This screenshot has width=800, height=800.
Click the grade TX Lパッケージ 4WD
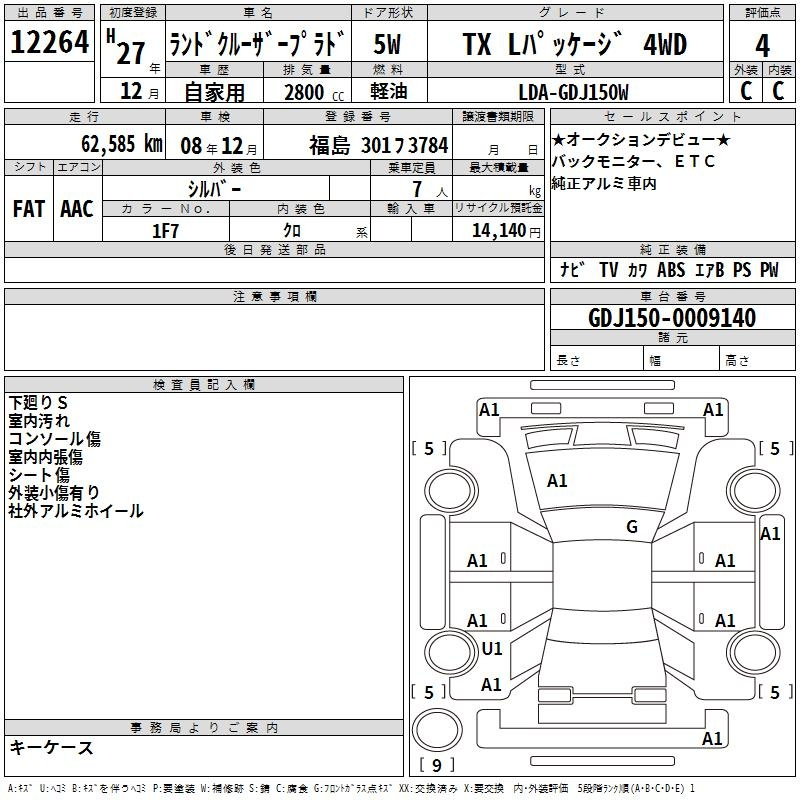pyautogui.click(x=574, y=44)
